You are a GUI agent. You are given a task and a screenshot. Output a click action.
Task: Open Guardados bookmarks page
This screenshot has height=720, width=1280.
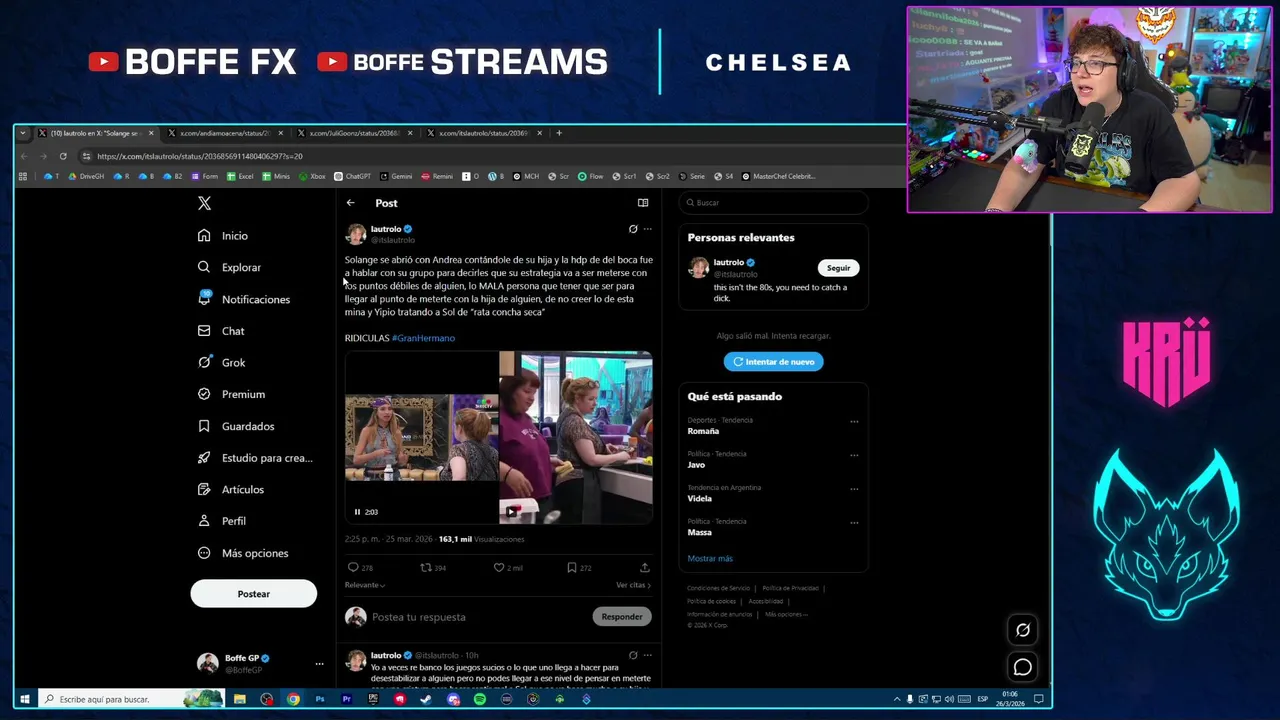coord(236,426)
